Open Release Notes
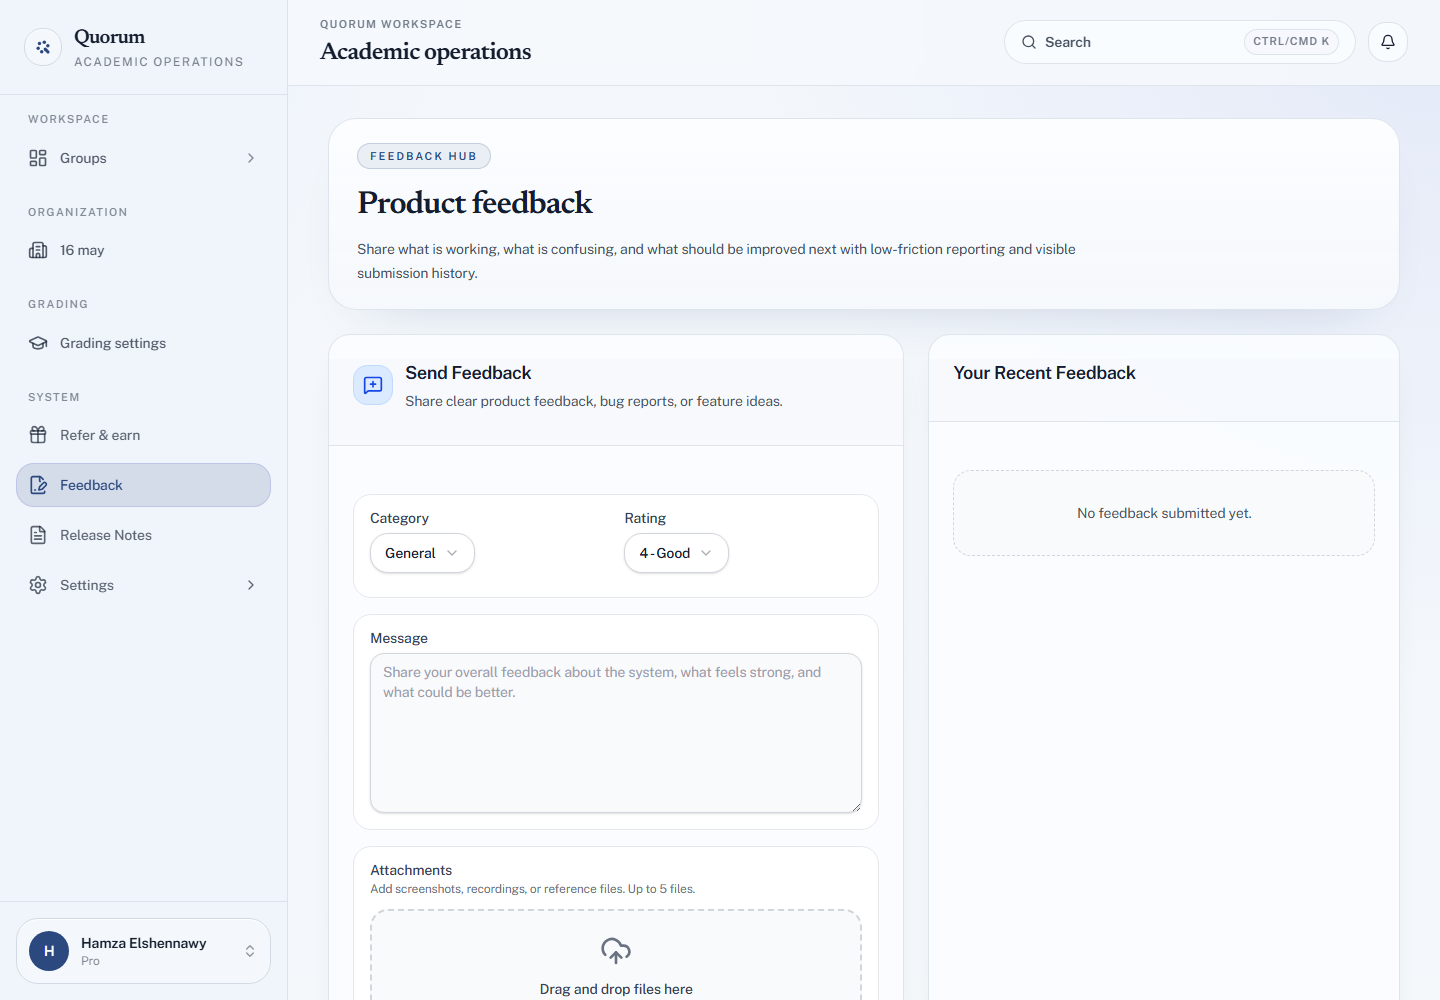This screenshot has height=1000, width=1440. coord(143,535)
